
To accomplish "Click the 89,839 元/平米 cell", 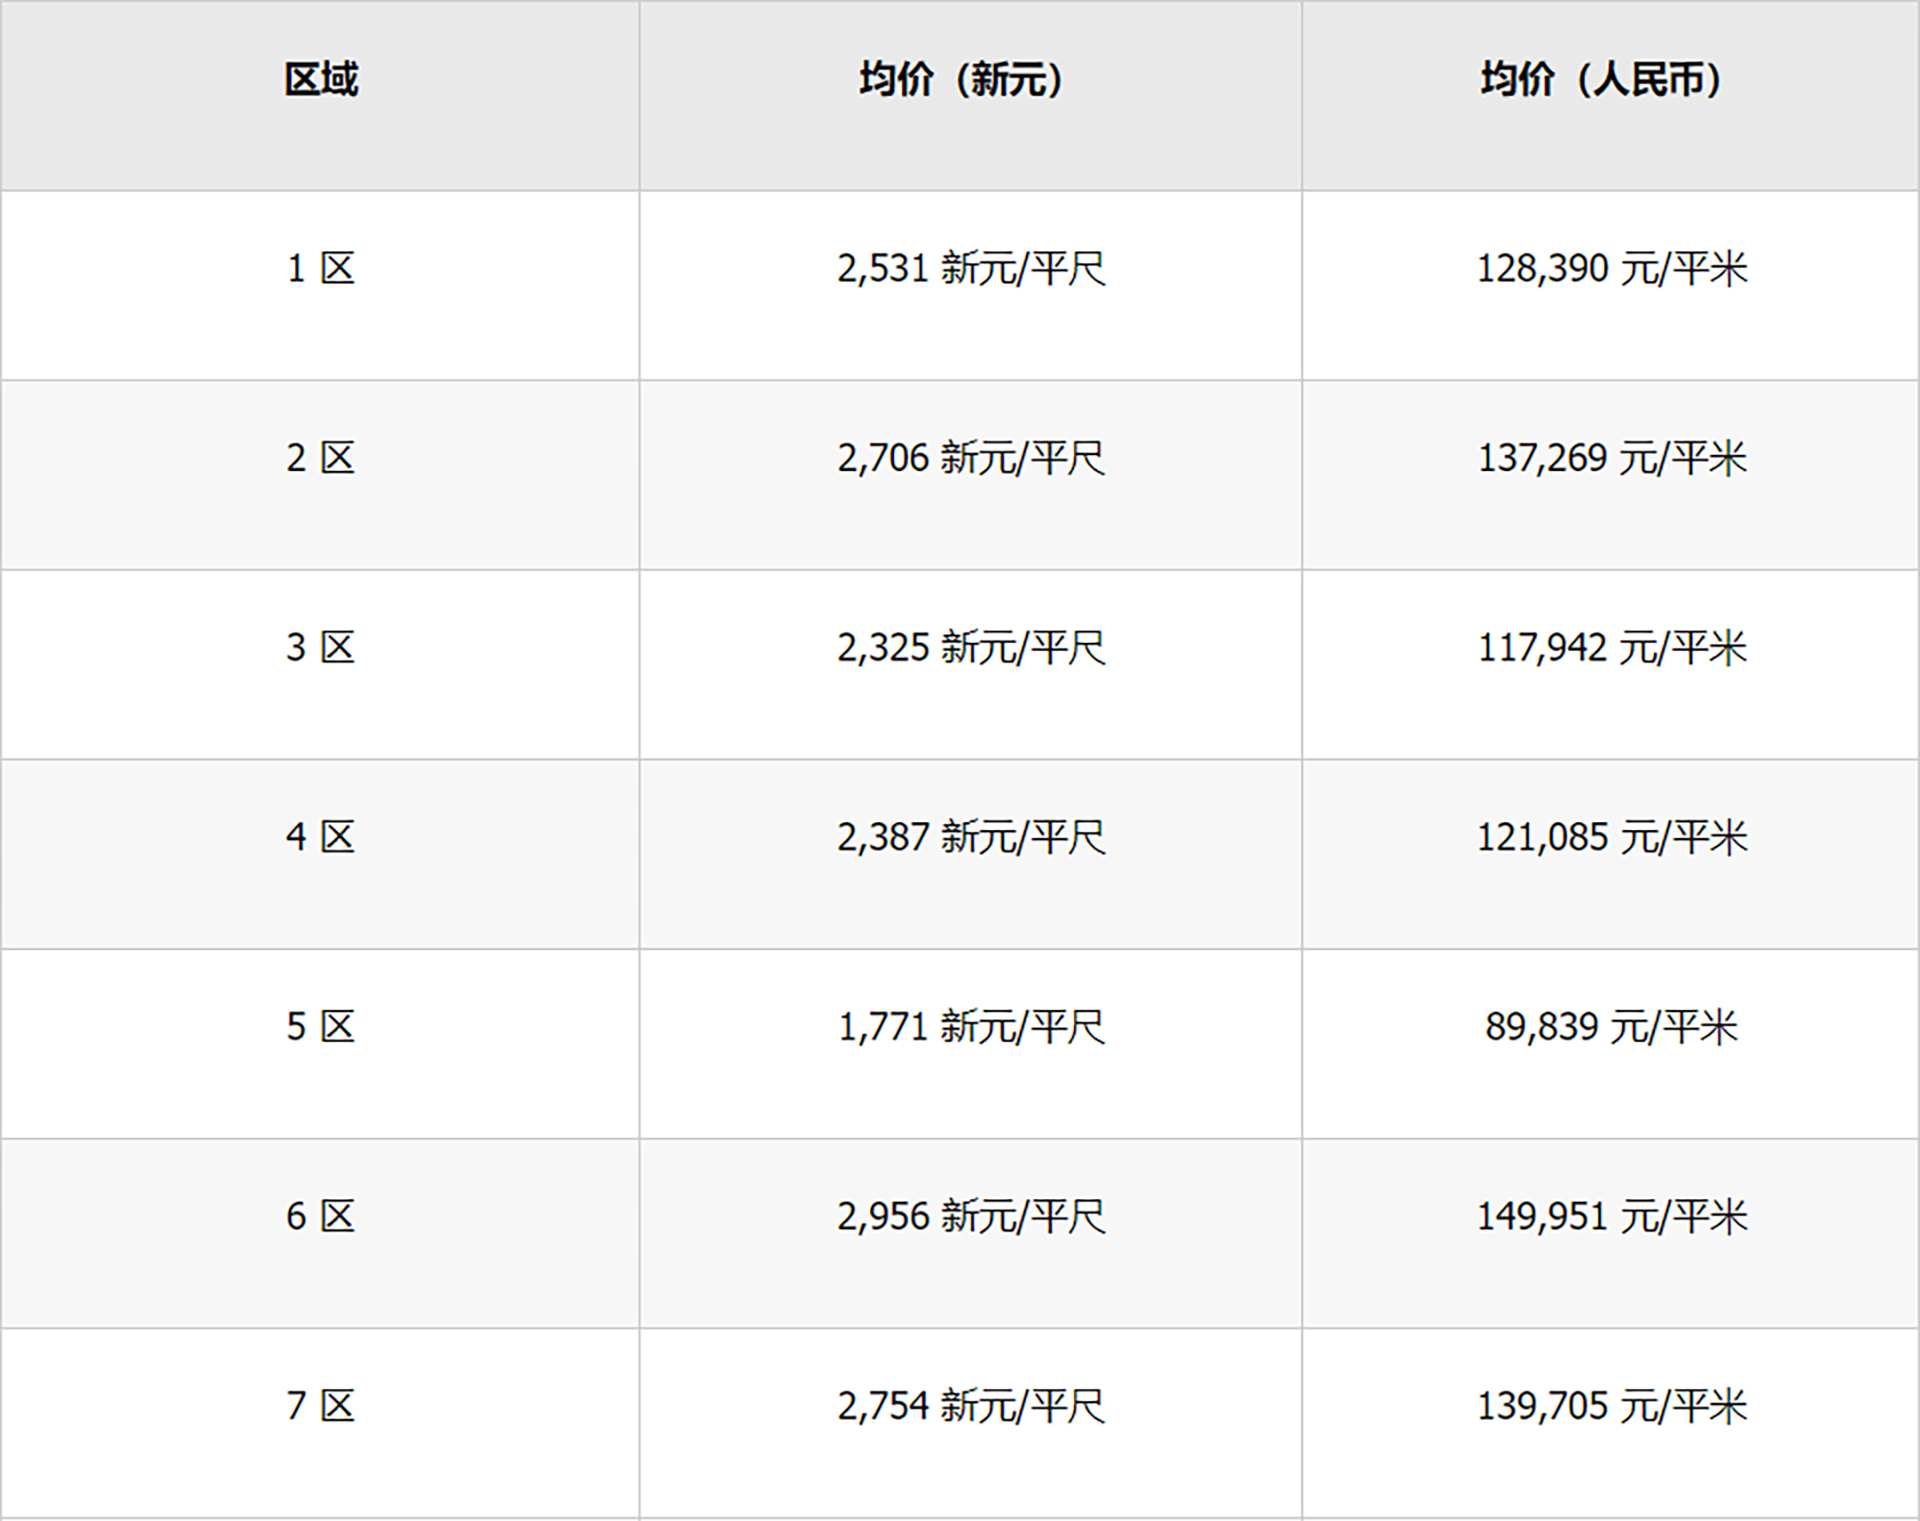I will [x=1611, y=1027].
